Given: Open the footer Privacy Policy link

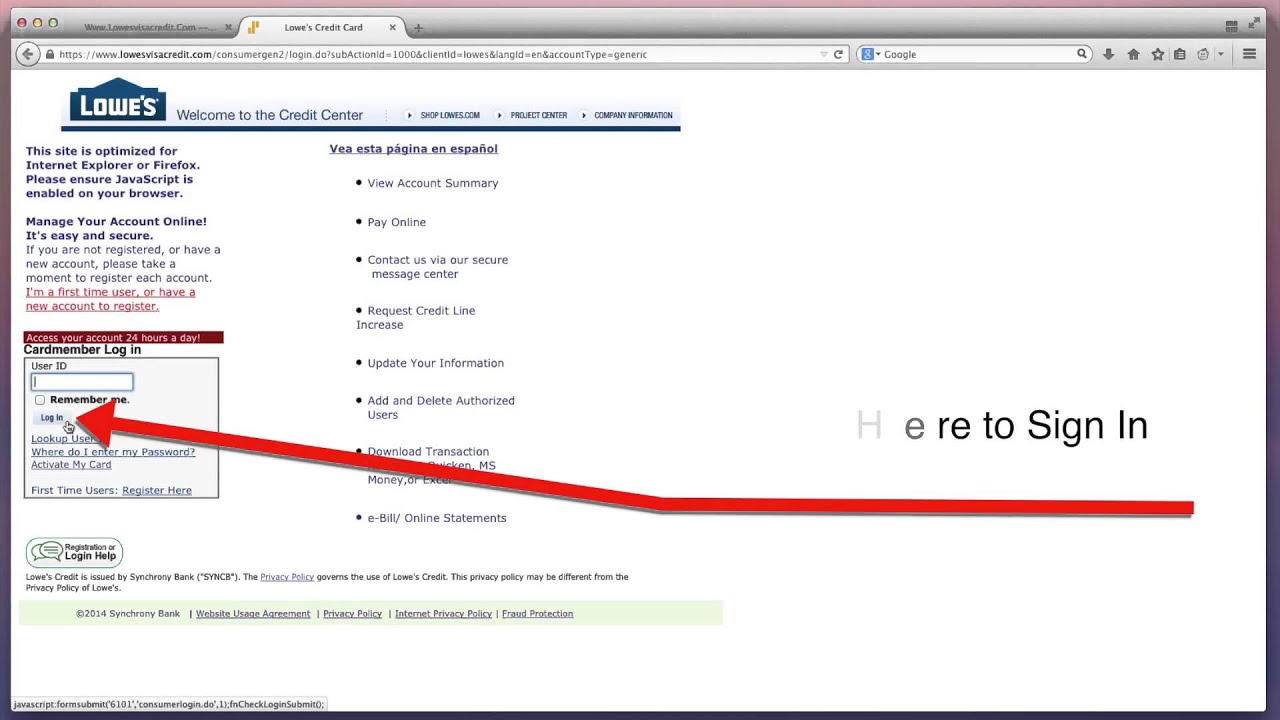Looking at the screenshot, I should [352, 614].
